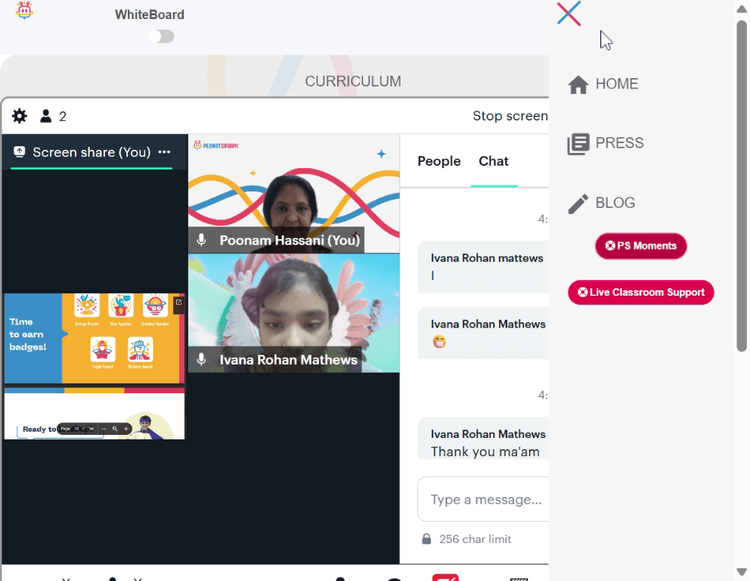Viewport: 750px width, 581px height.
Task: Click the minus zoom-out in page toolbar
Action: coord(104,429)
